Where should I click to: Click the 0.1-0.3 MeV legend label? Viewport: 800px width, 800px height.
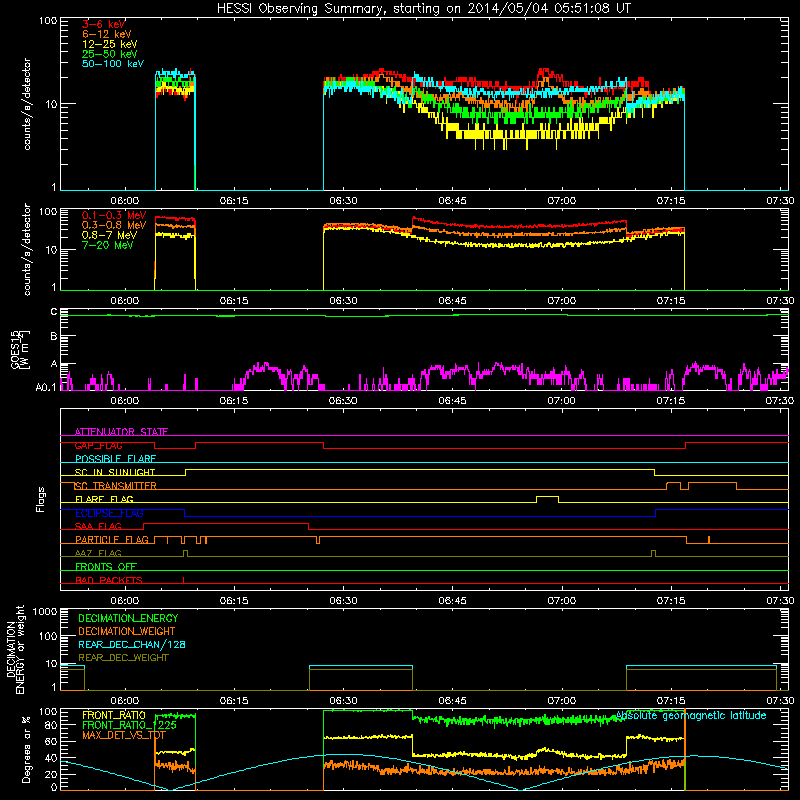point(114,215)
